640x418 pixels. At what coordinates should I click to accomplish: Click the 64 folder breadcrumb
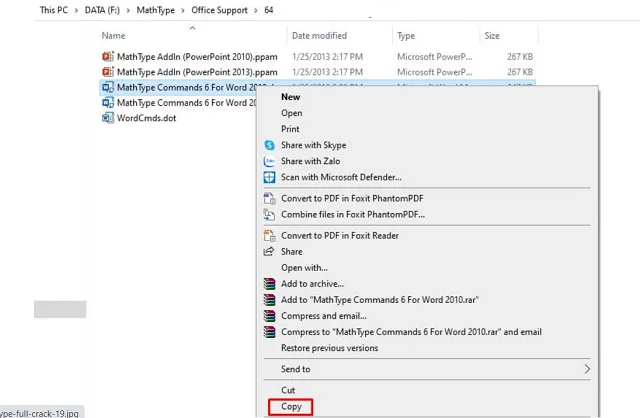pyautogui.click(x=269, y=10)
